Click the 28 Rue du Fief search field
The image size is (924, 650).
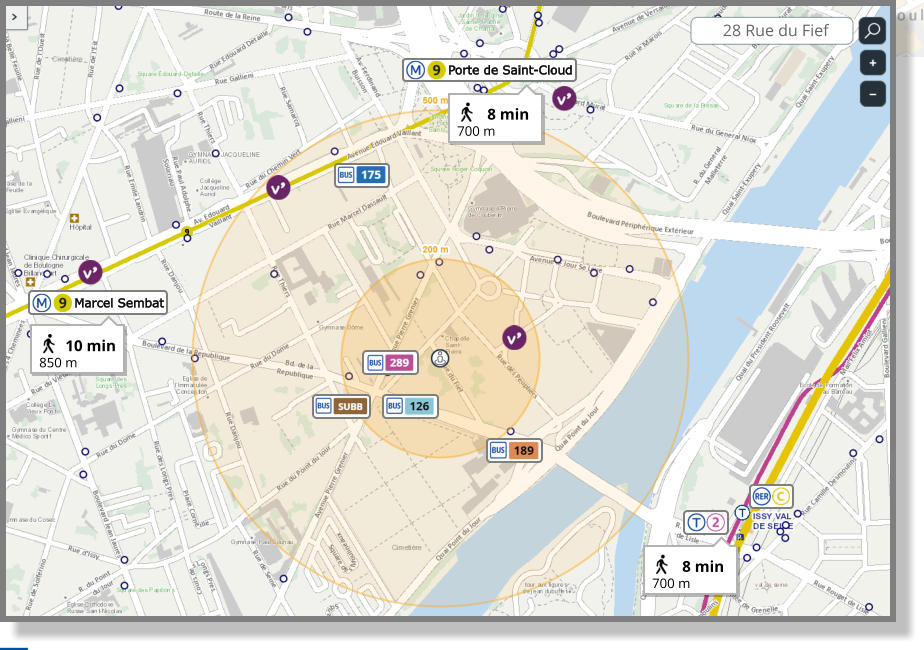(x=777, y=30)
